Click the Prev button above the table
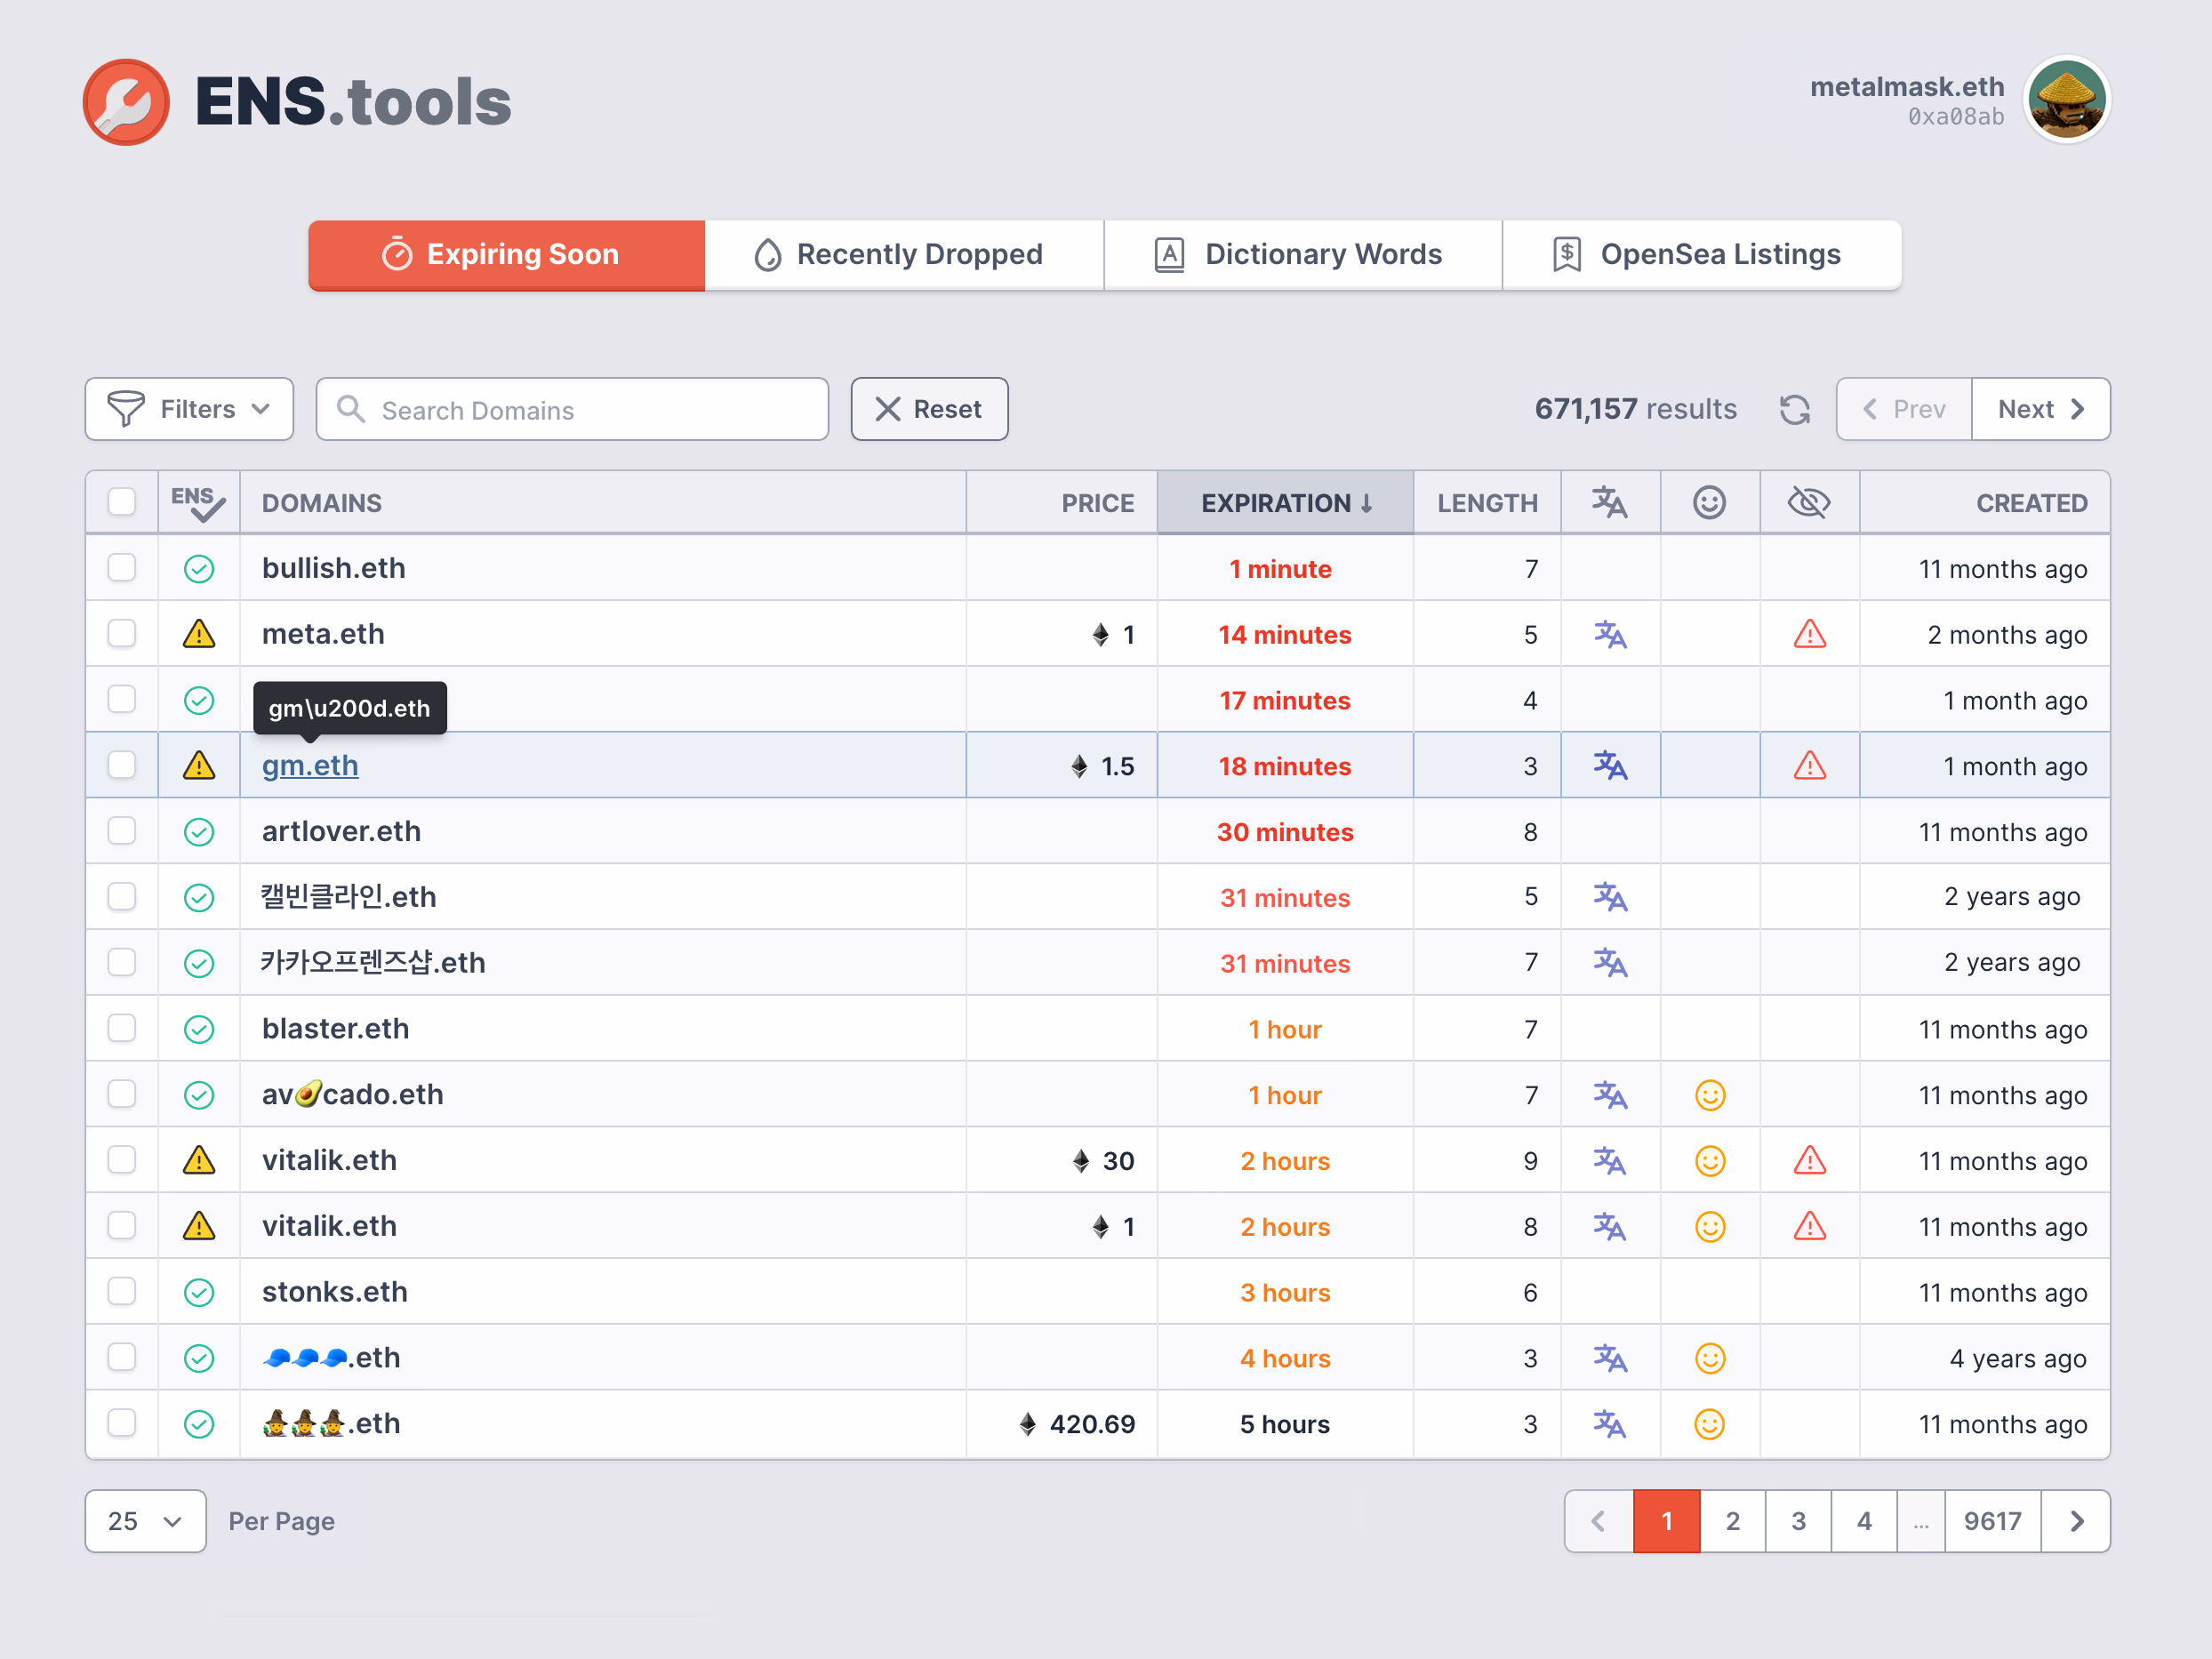The width and height of the screenshot is (2212, 1659). coord(1904,409)
